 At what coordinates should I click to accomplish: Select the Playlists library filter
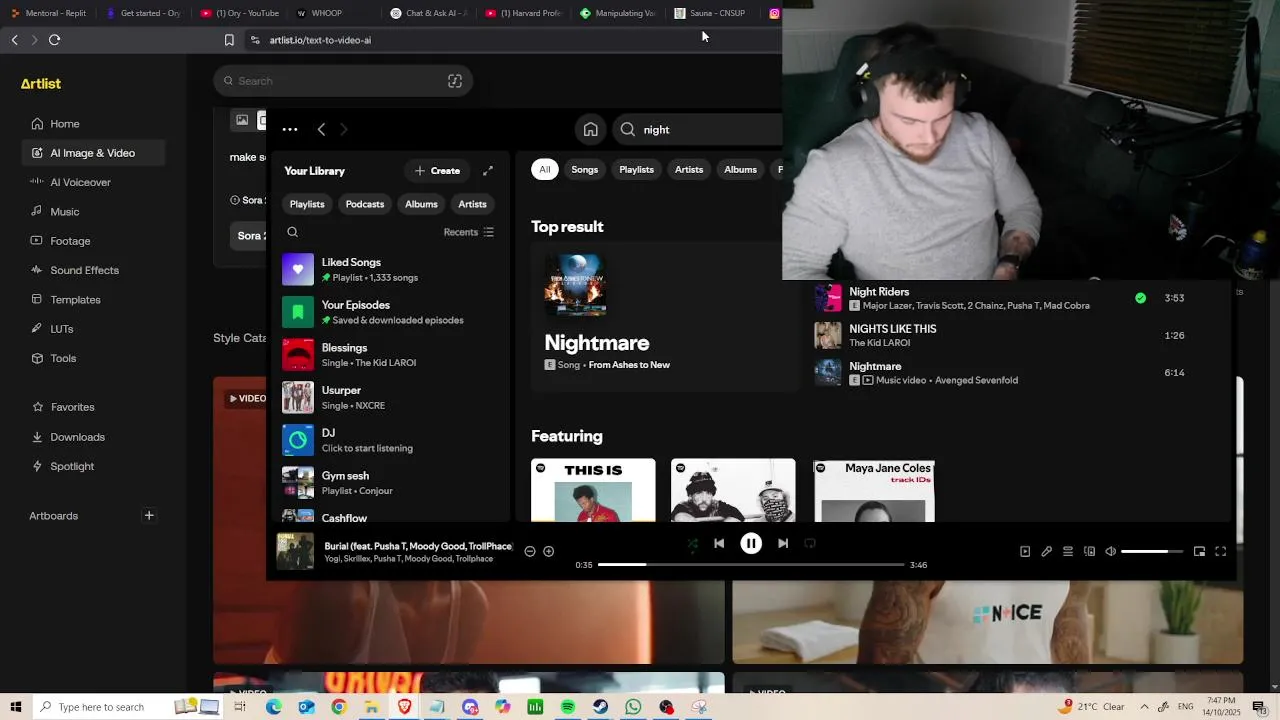307,204
